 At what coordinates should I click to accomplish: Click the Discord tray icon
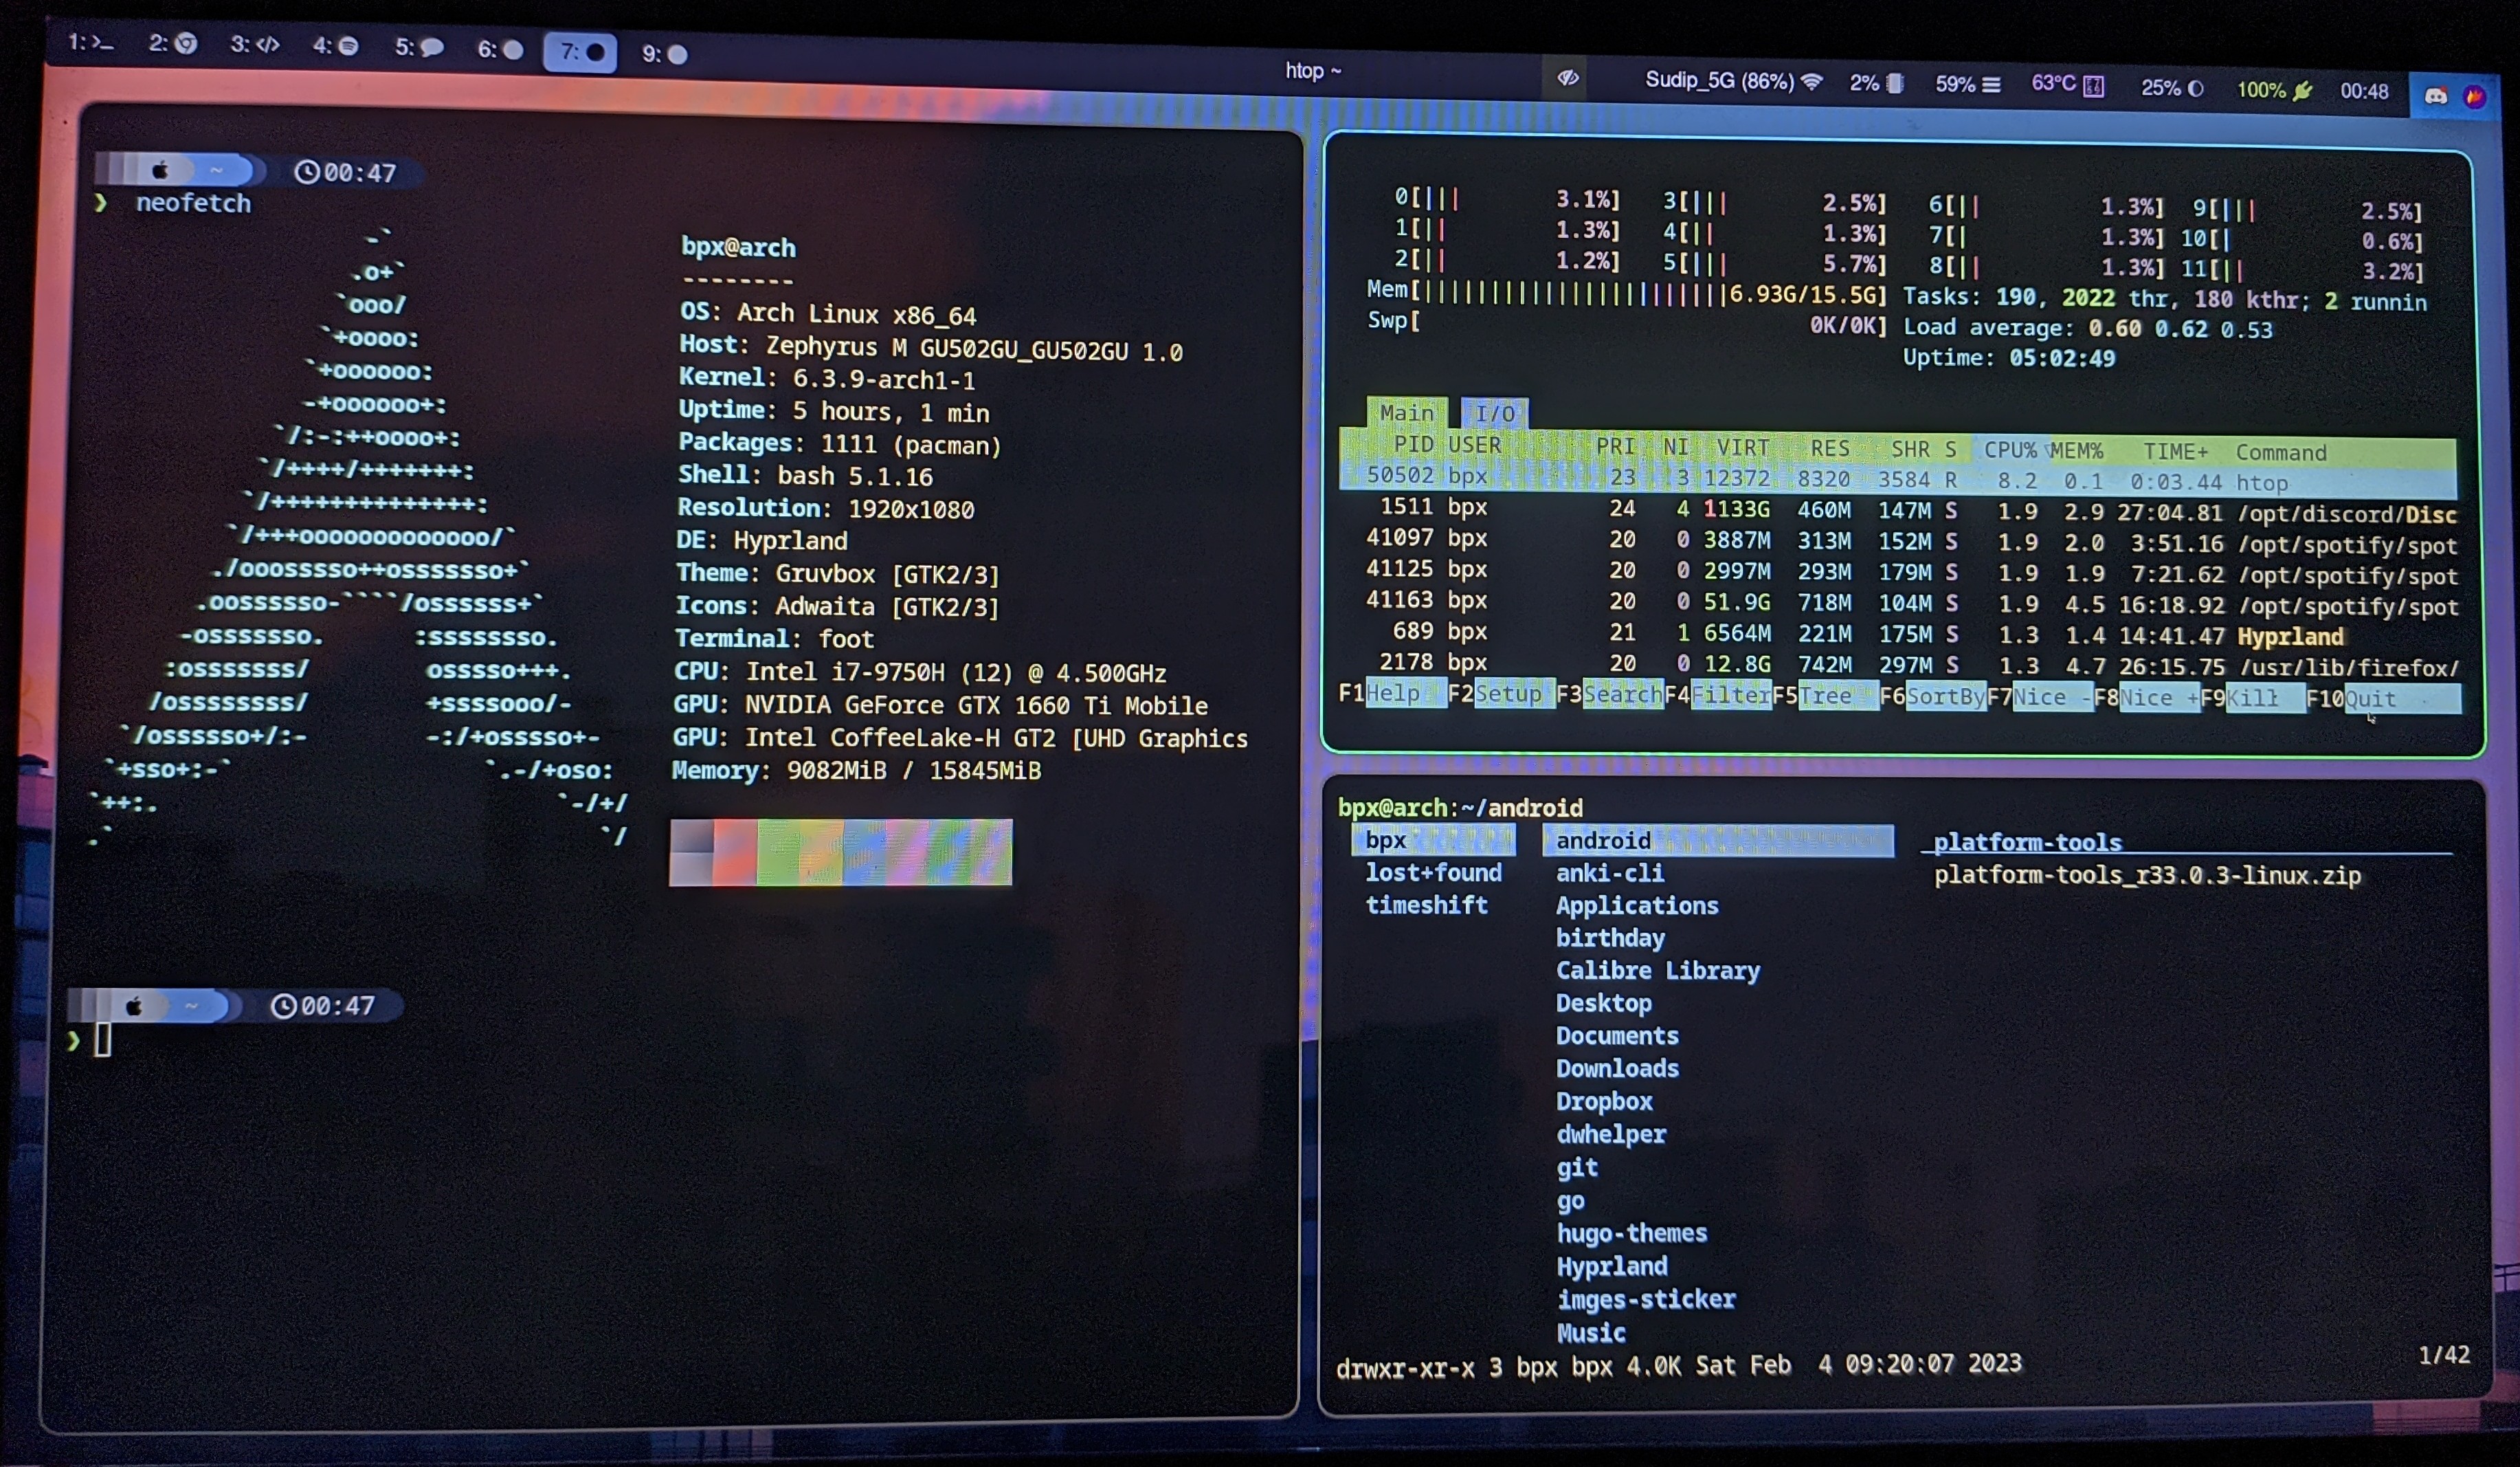(x=2436, y=96)
